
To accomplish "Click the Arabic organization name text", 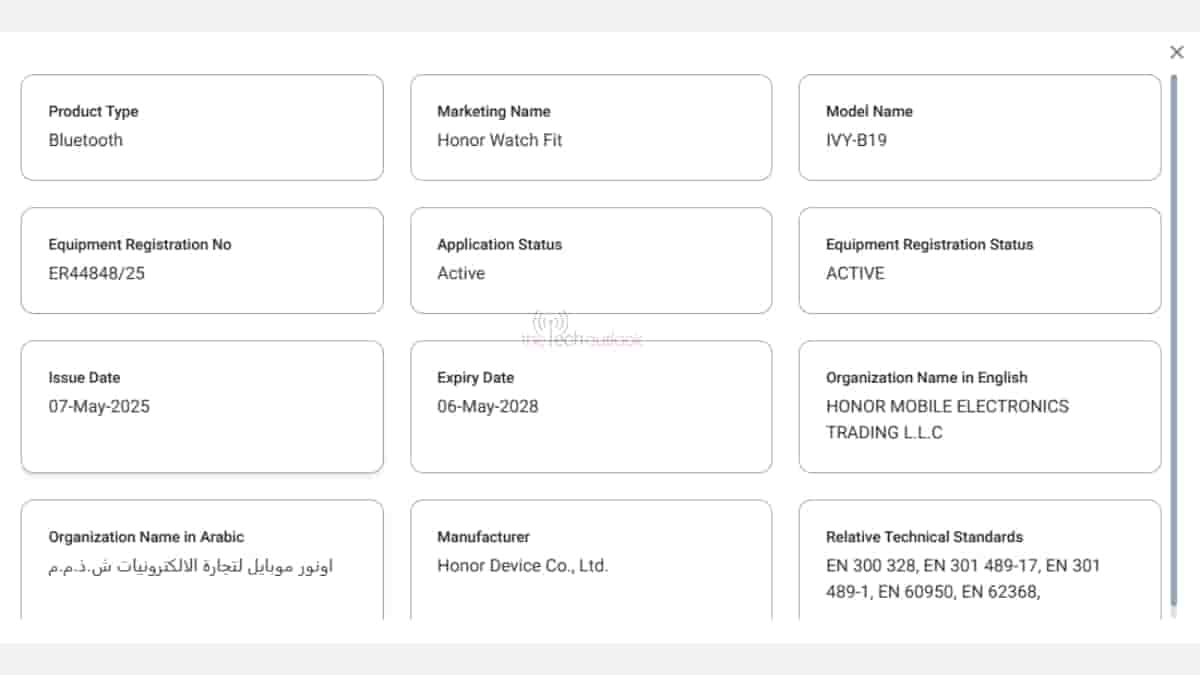I will click(x=191, y=566).
